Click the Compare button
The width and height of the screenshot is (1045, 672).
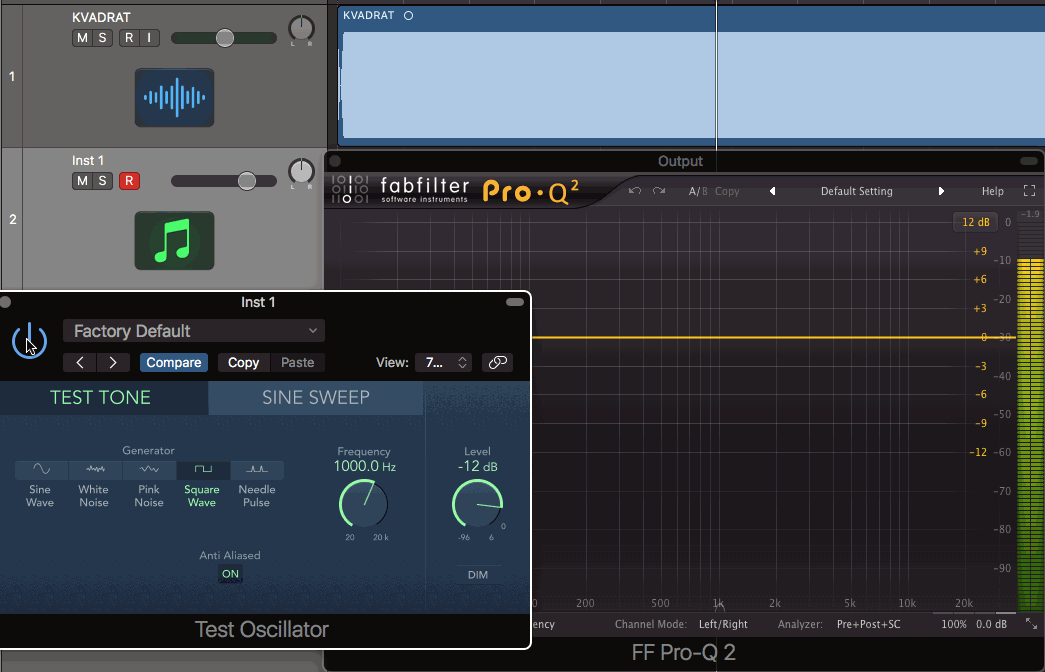click(x=174, y=363)
